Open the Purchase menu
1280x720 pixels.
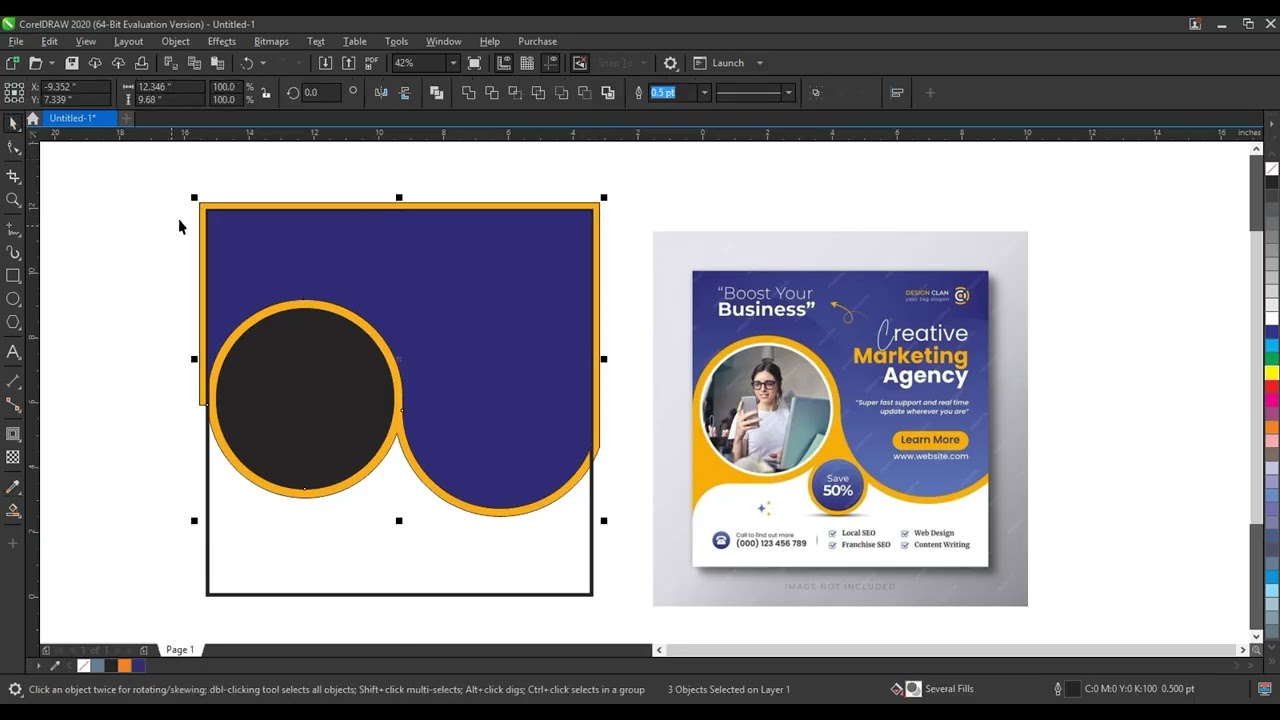coord(537,41)
